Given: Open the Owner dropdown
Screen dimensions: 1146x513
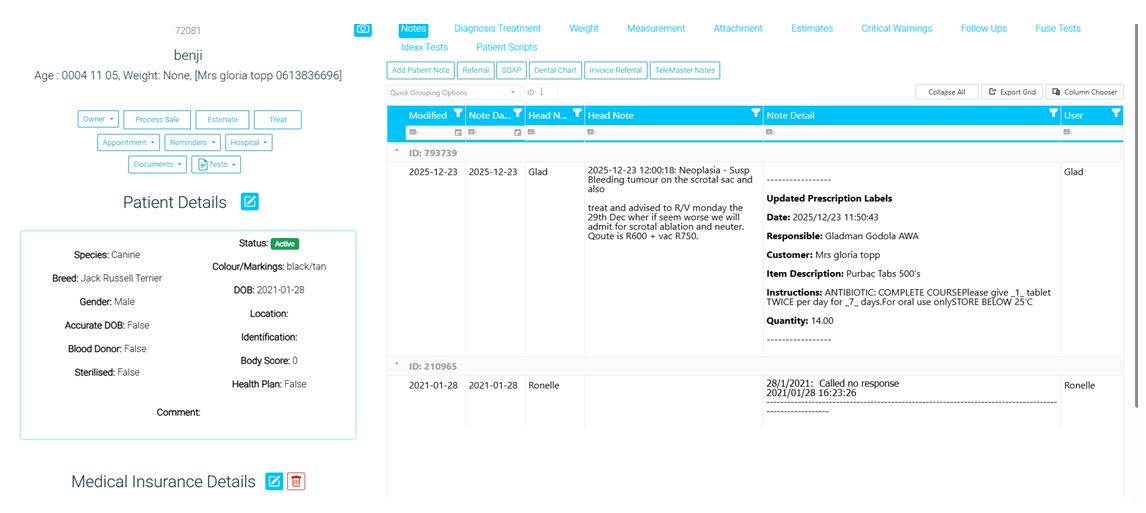Looking at the screenshot, I should 98,119.
